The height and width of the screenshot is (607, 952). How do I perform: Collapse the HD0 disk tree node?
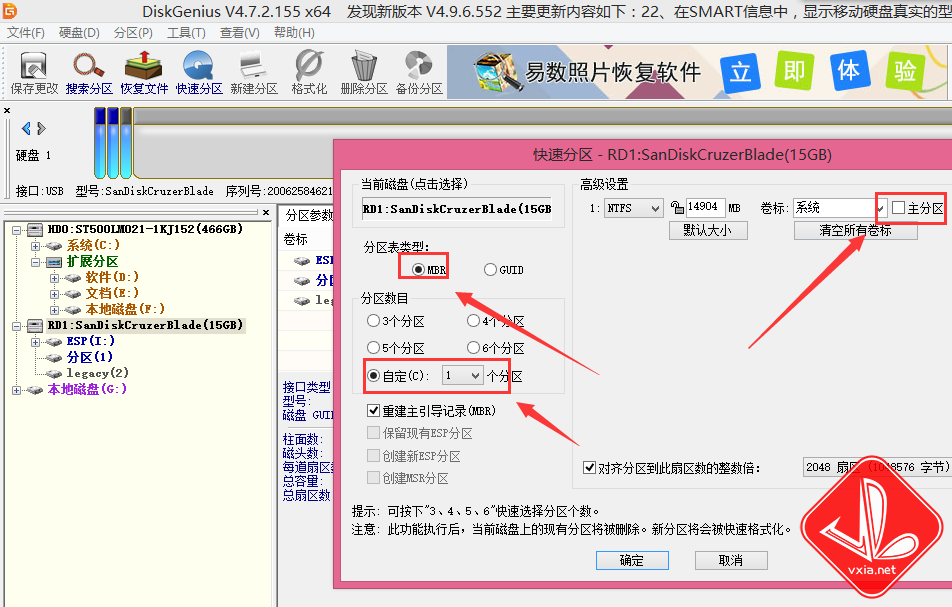click(x=16, y=229)
